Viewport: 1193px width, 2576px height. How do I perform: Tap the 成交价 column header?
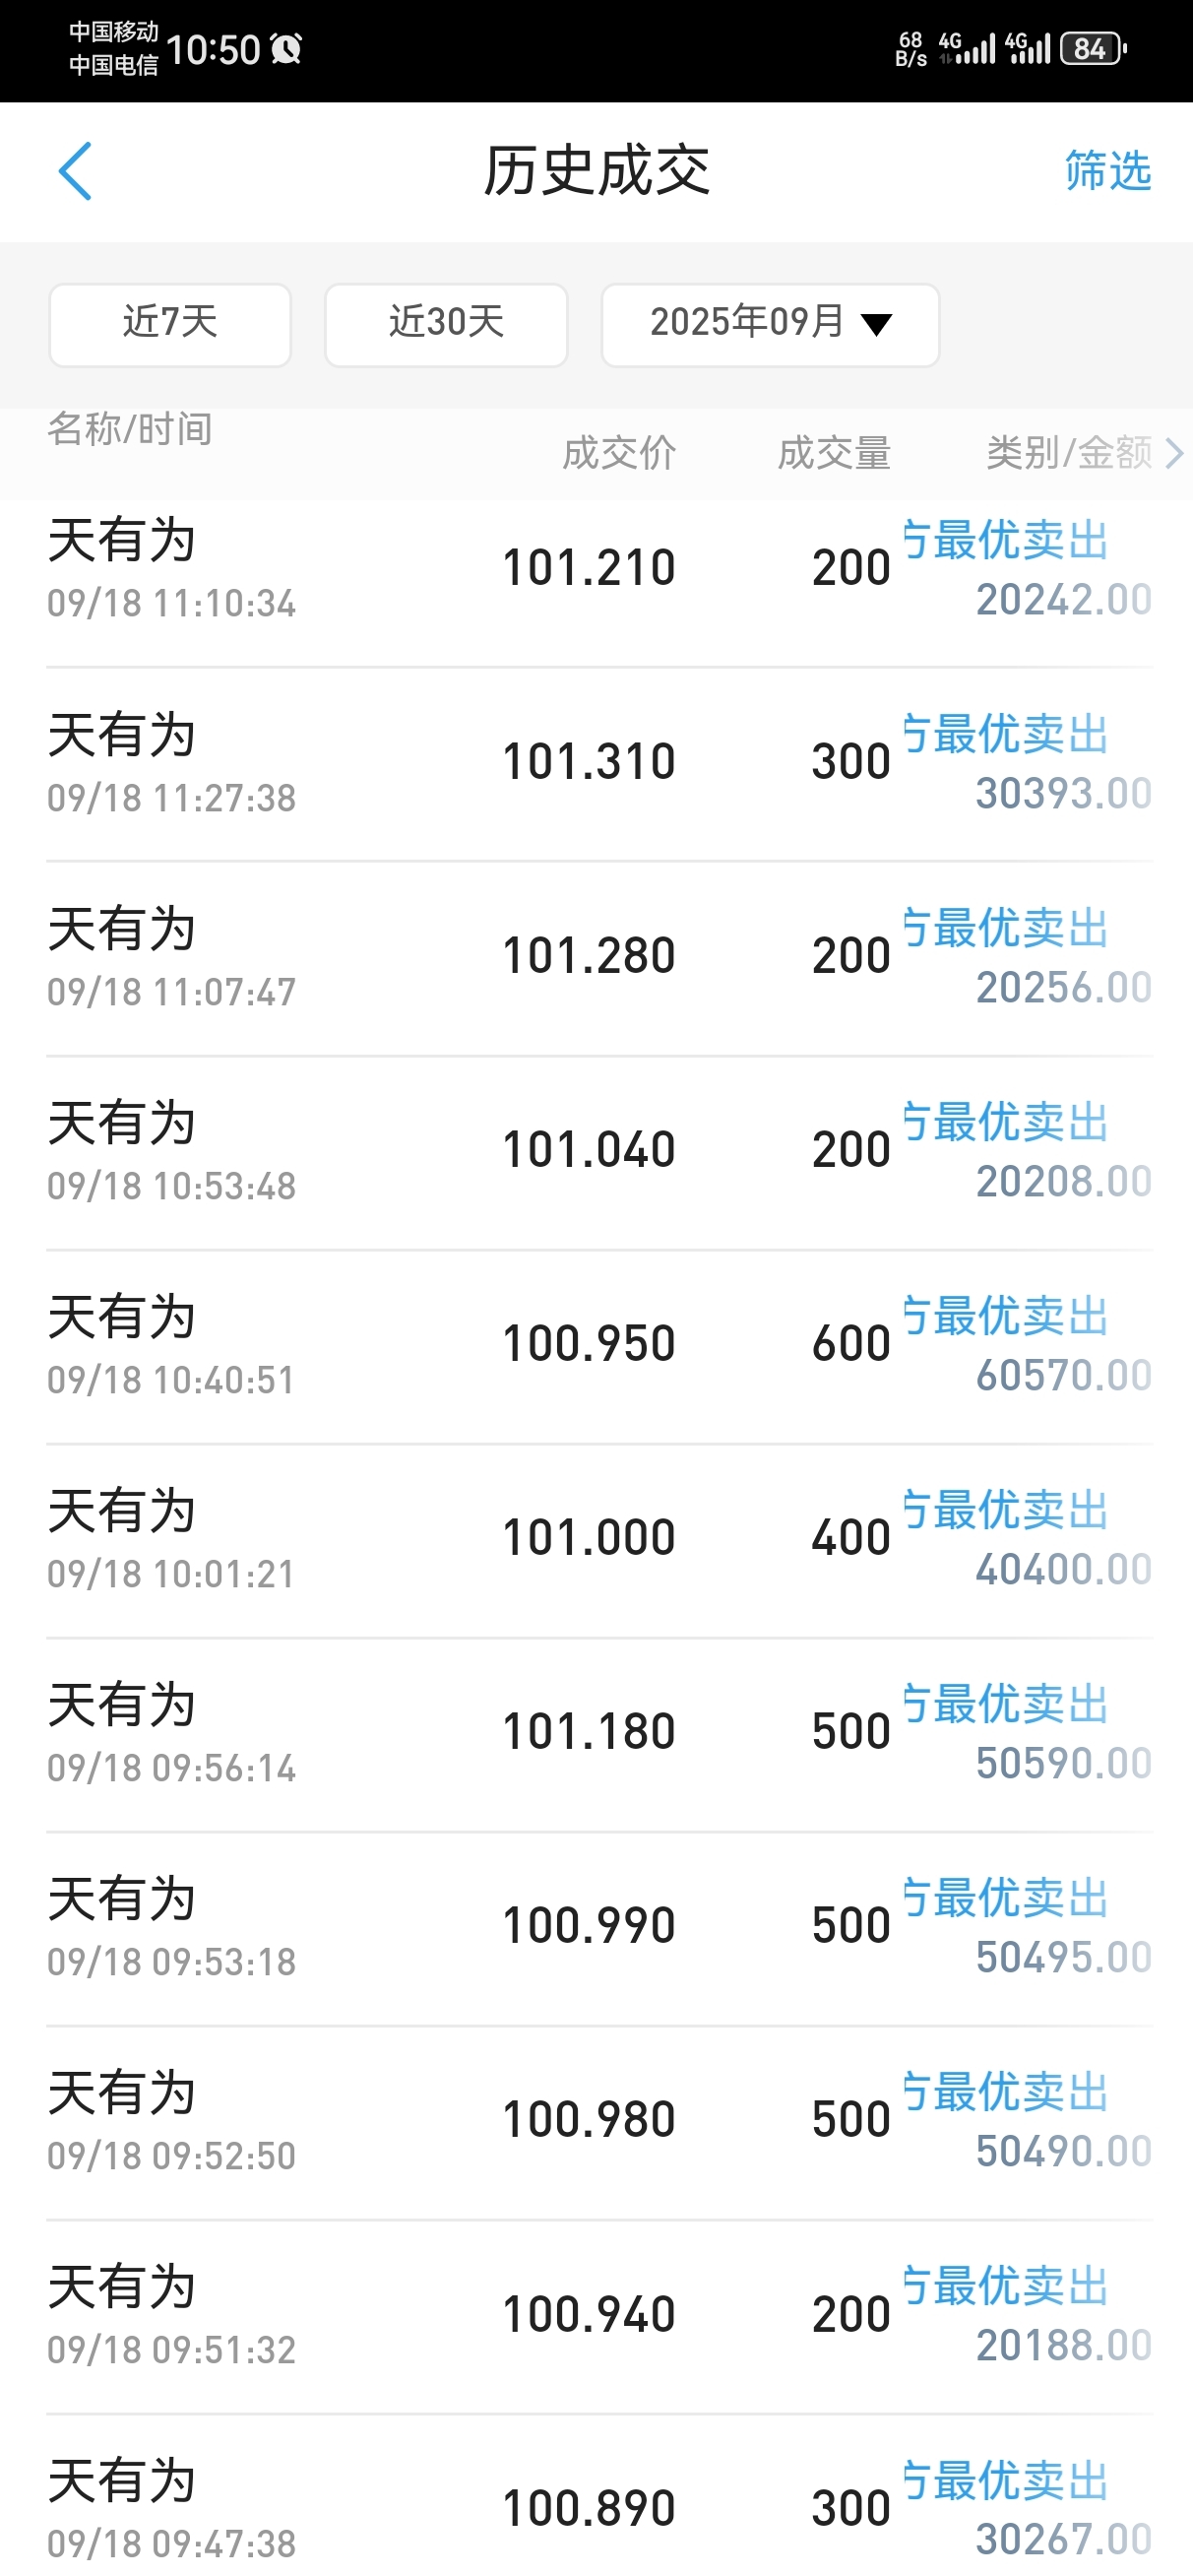click(619, 454)
